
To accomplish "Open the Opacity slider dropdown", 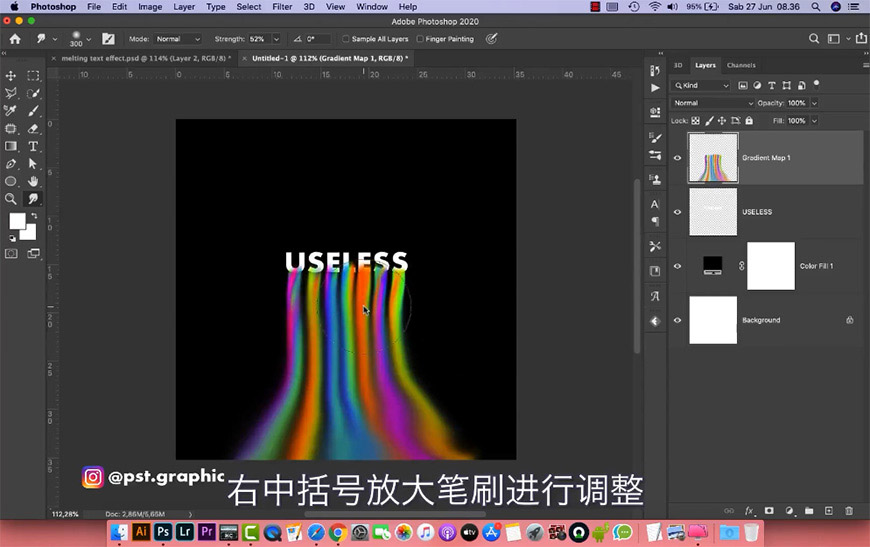I will coord(815,103).
